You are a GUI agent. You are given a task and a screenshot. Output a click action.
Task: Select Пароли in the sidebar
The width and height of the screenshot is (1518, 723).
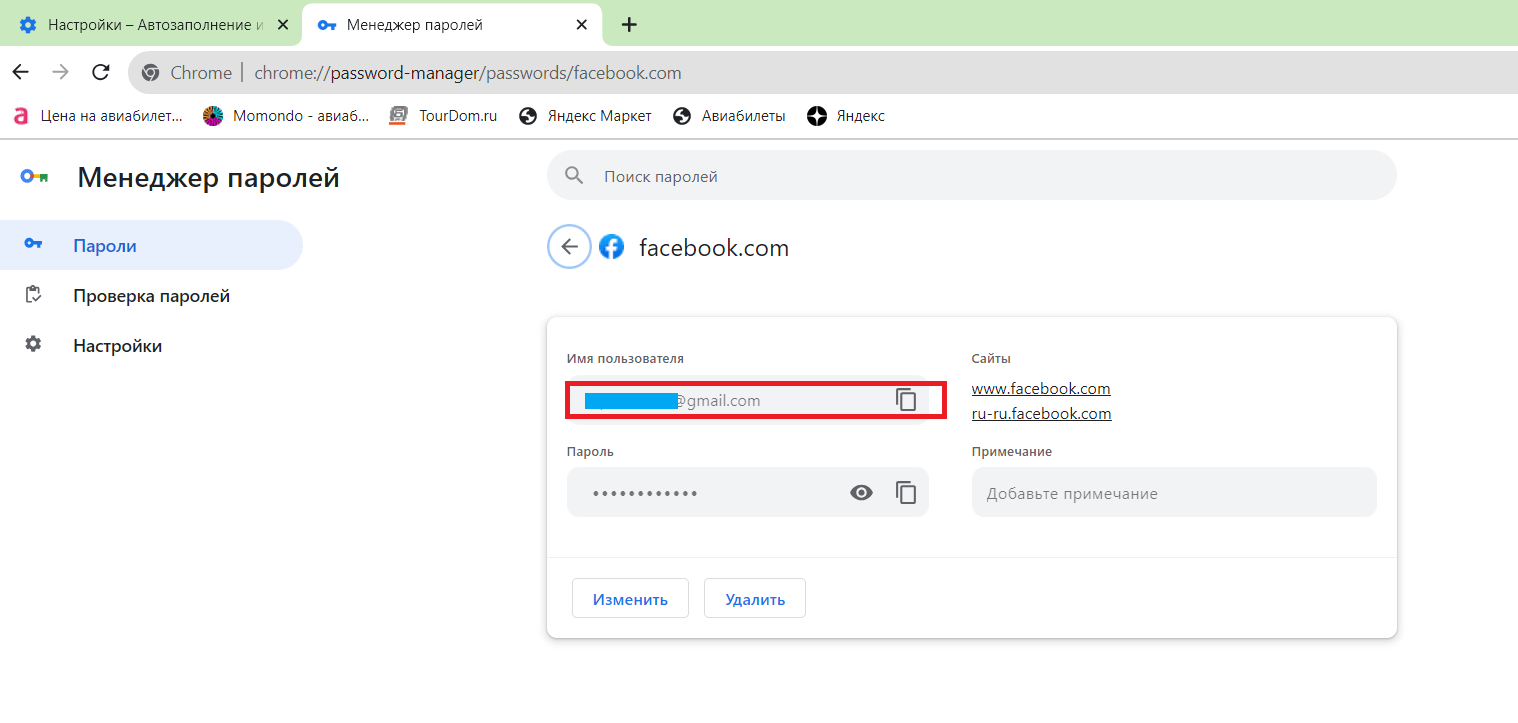tap(151, 245)
